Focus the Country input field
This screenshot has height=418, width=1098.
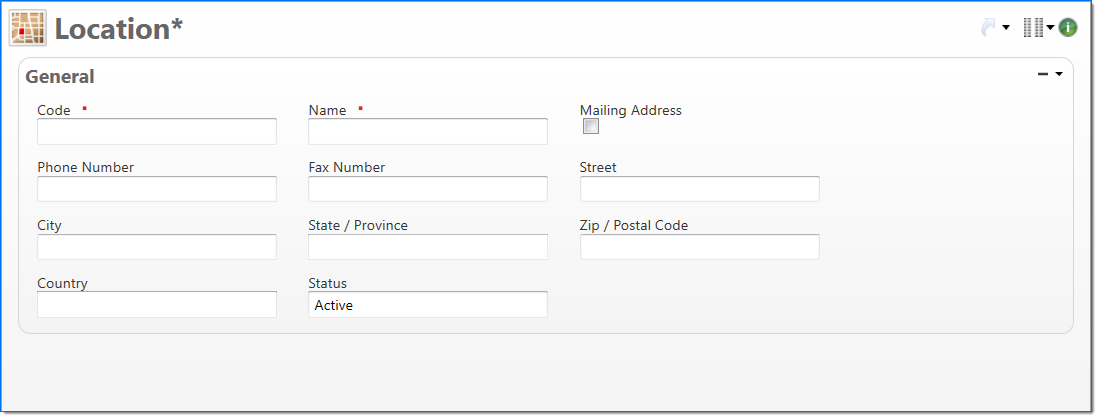click(x=156, y=305)
